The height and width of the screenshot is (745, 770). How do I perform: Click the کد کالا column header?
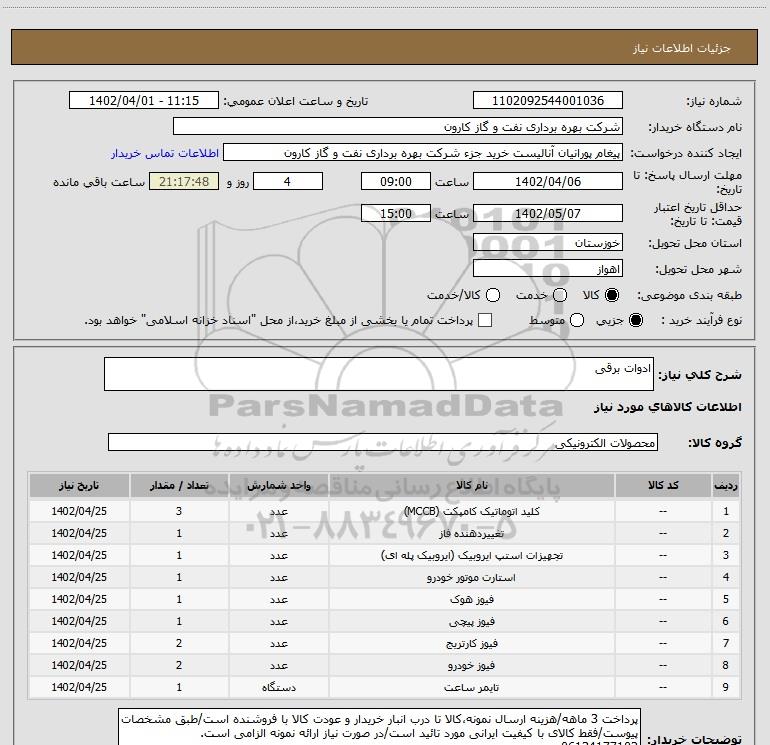[x=663, y=485]
